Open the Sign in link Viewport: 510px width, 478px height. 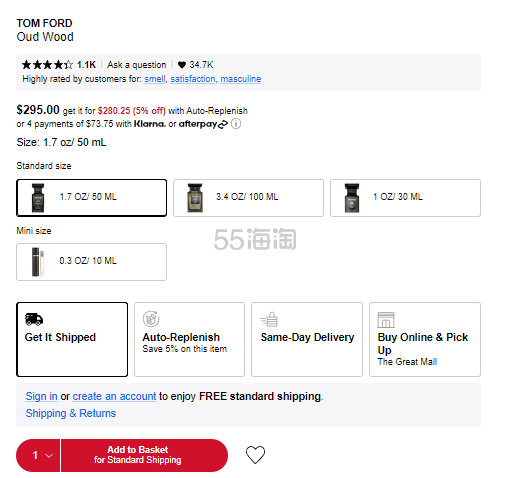(41, 396)
